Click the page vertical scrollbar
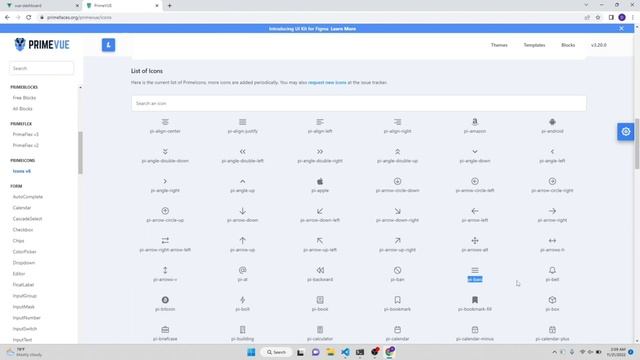The height and width of the screenshot is (360, 640). pyautogui.click(x=637, y=143)
